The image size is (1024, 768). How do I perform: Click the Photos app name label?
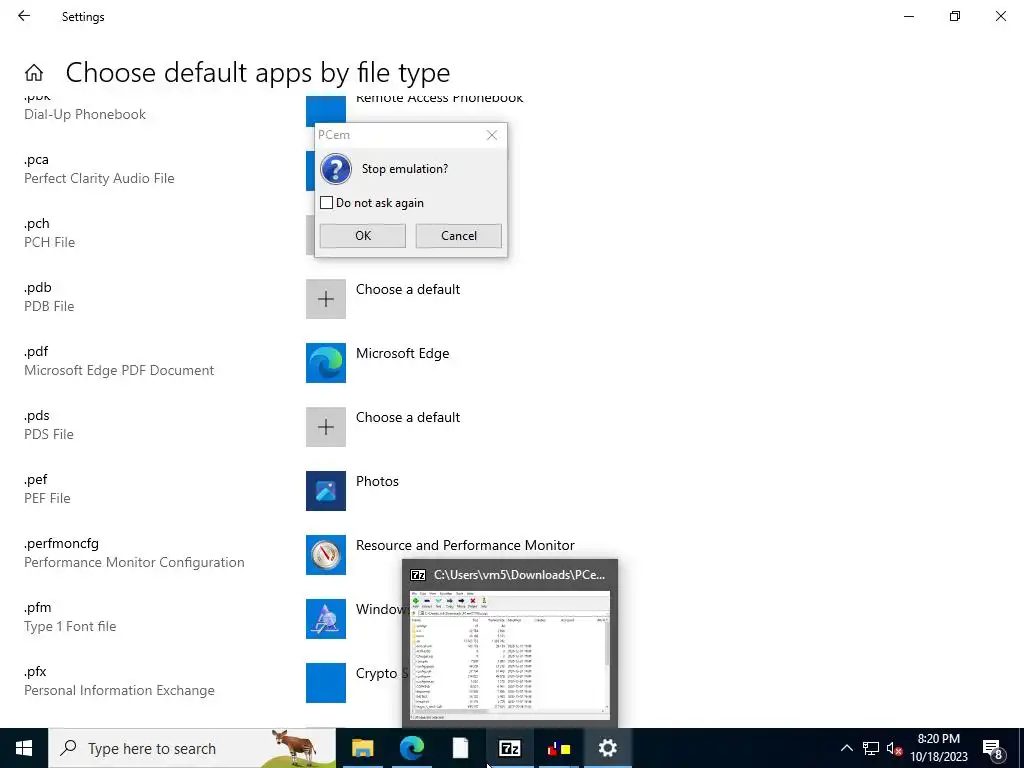tap(377, 481)
